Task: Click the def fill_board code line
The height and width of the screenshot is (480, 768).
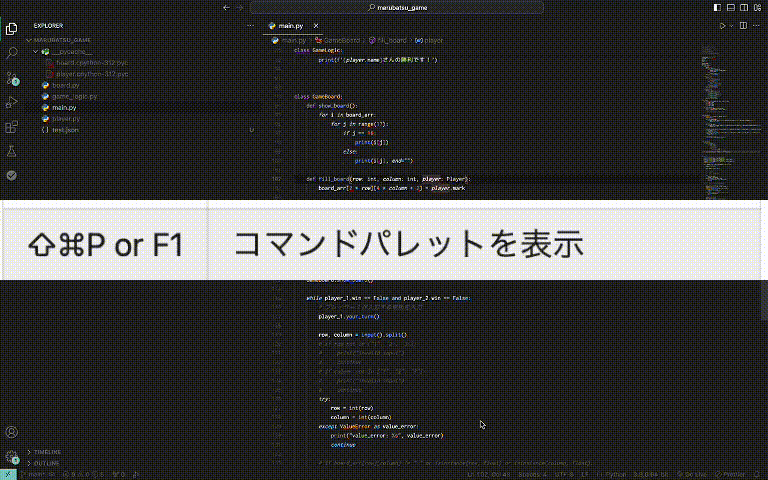Action: pos(388,179)
